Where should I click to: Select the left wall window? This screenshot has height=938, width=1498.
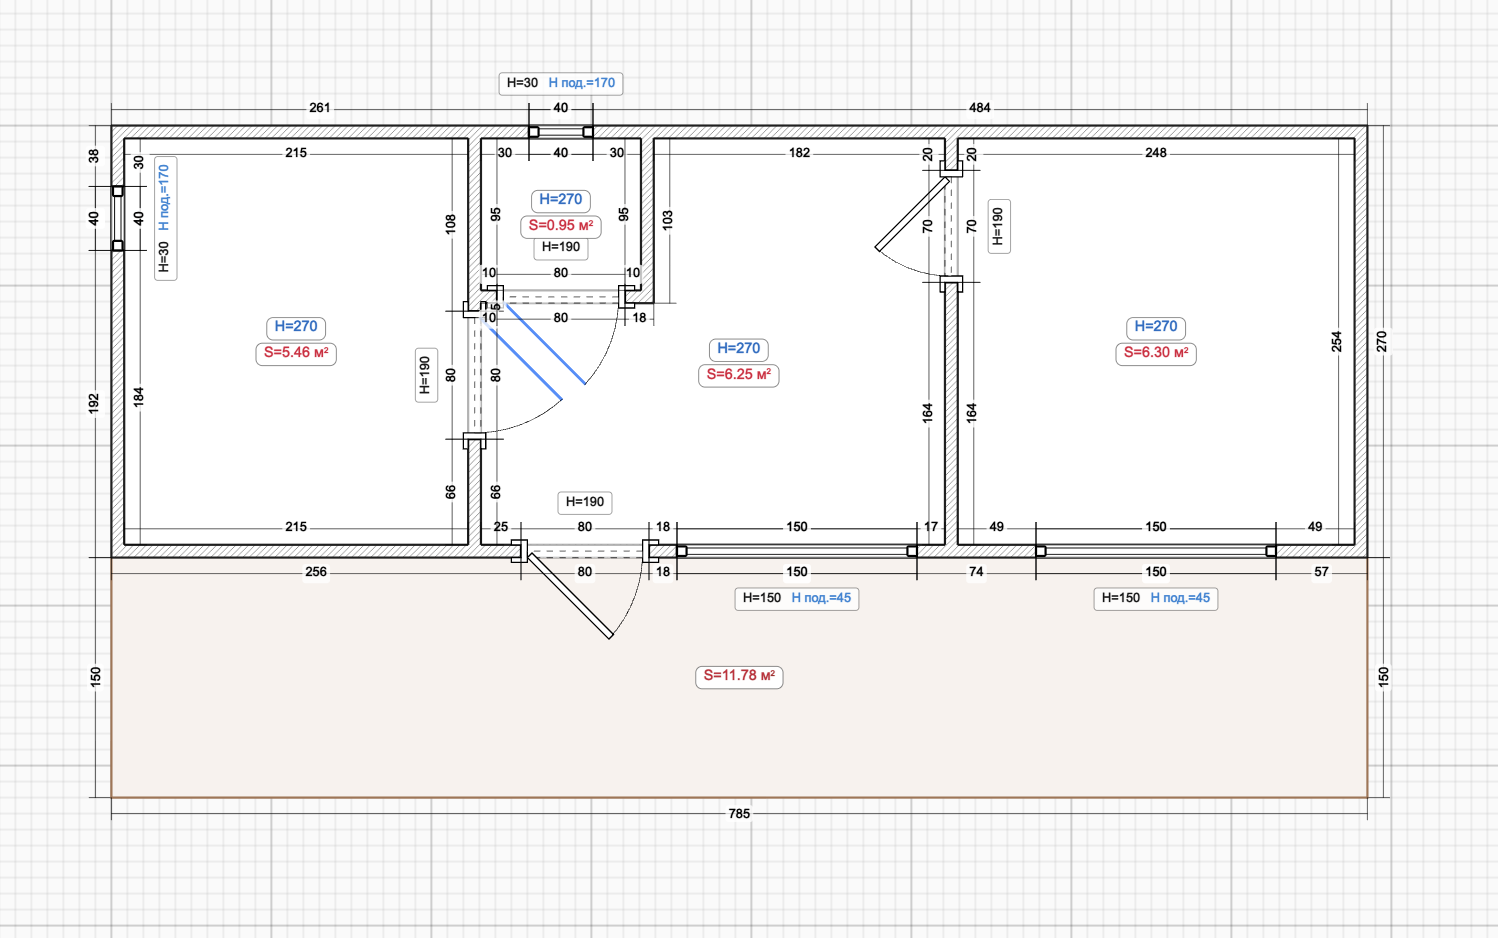[x=118, y=218]
